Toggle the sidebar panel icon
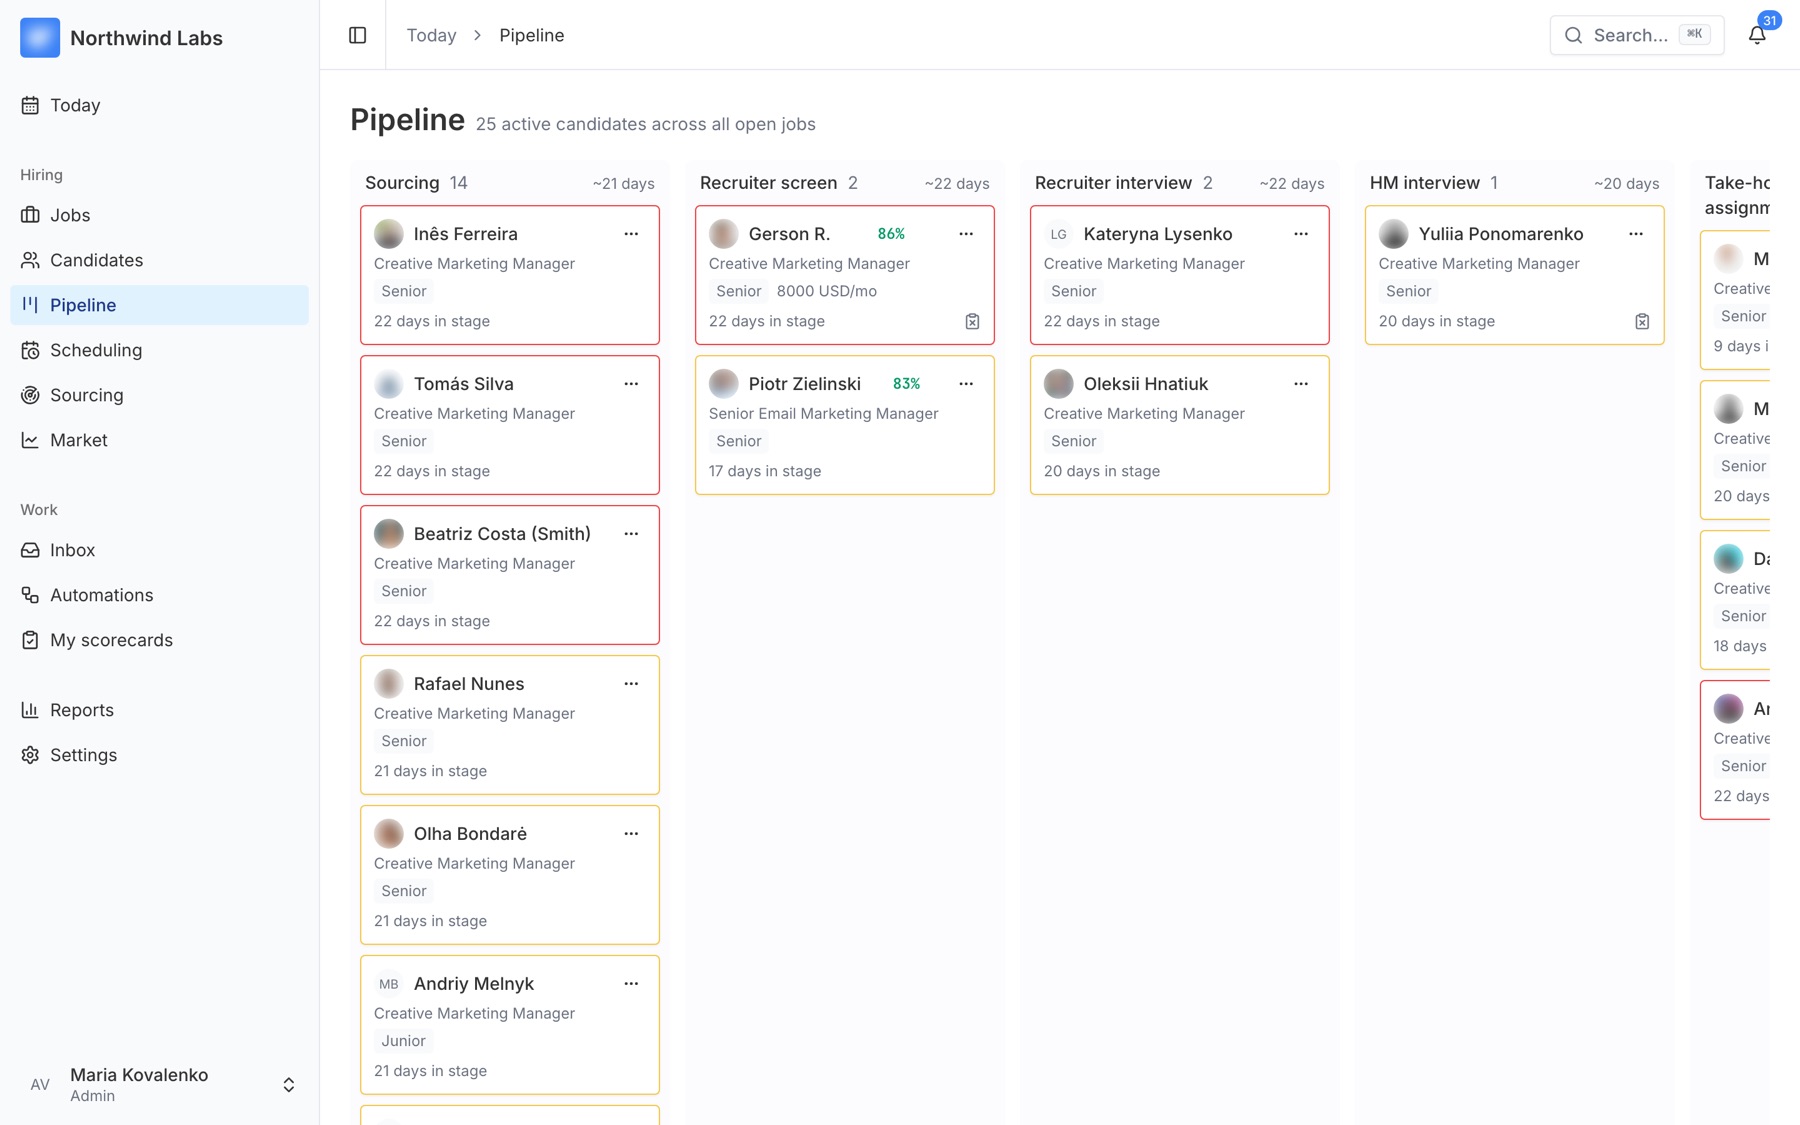This screenshot has width=1800, height=1125. (357, 35)
